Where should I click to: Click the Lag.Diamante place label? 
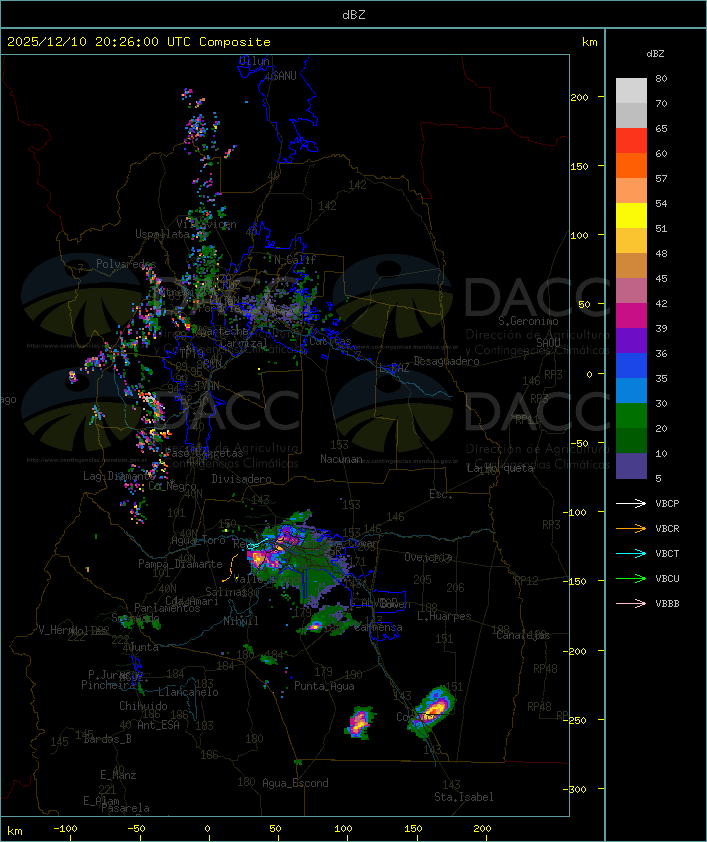pos(119,476)
